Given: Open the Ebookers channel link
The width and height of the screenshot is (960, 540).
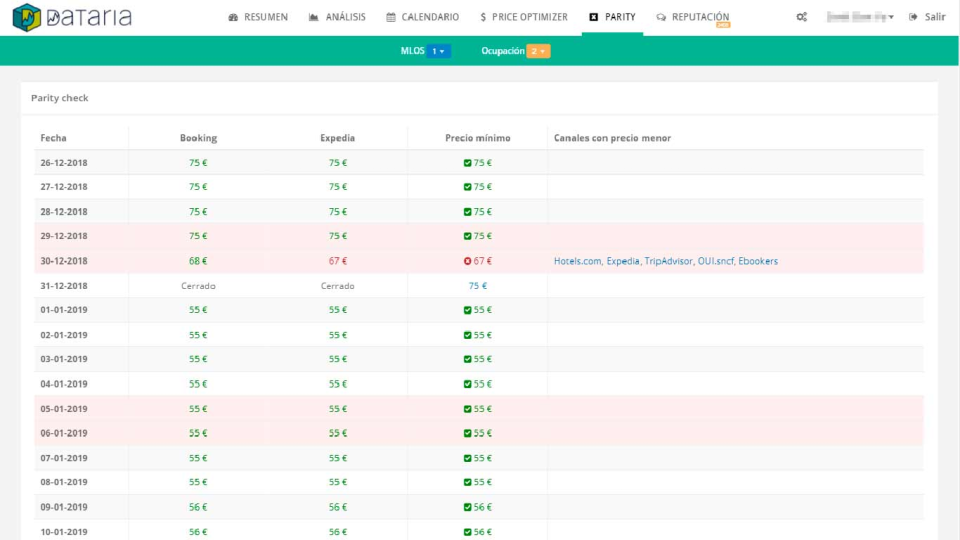Looking at the screenshot, I should [x=758, y=261].
